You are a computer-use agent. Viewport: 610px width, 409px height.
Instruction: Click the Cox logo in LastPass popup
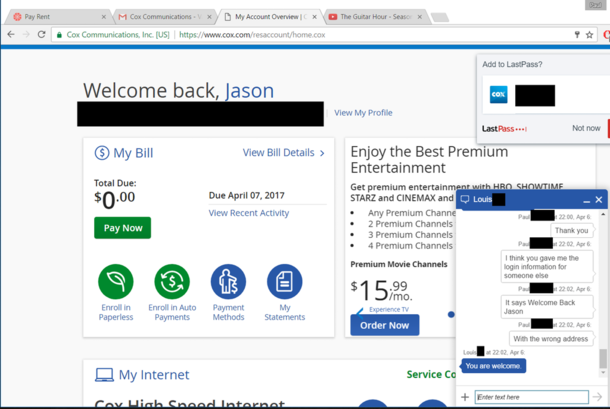coord(498,95)
